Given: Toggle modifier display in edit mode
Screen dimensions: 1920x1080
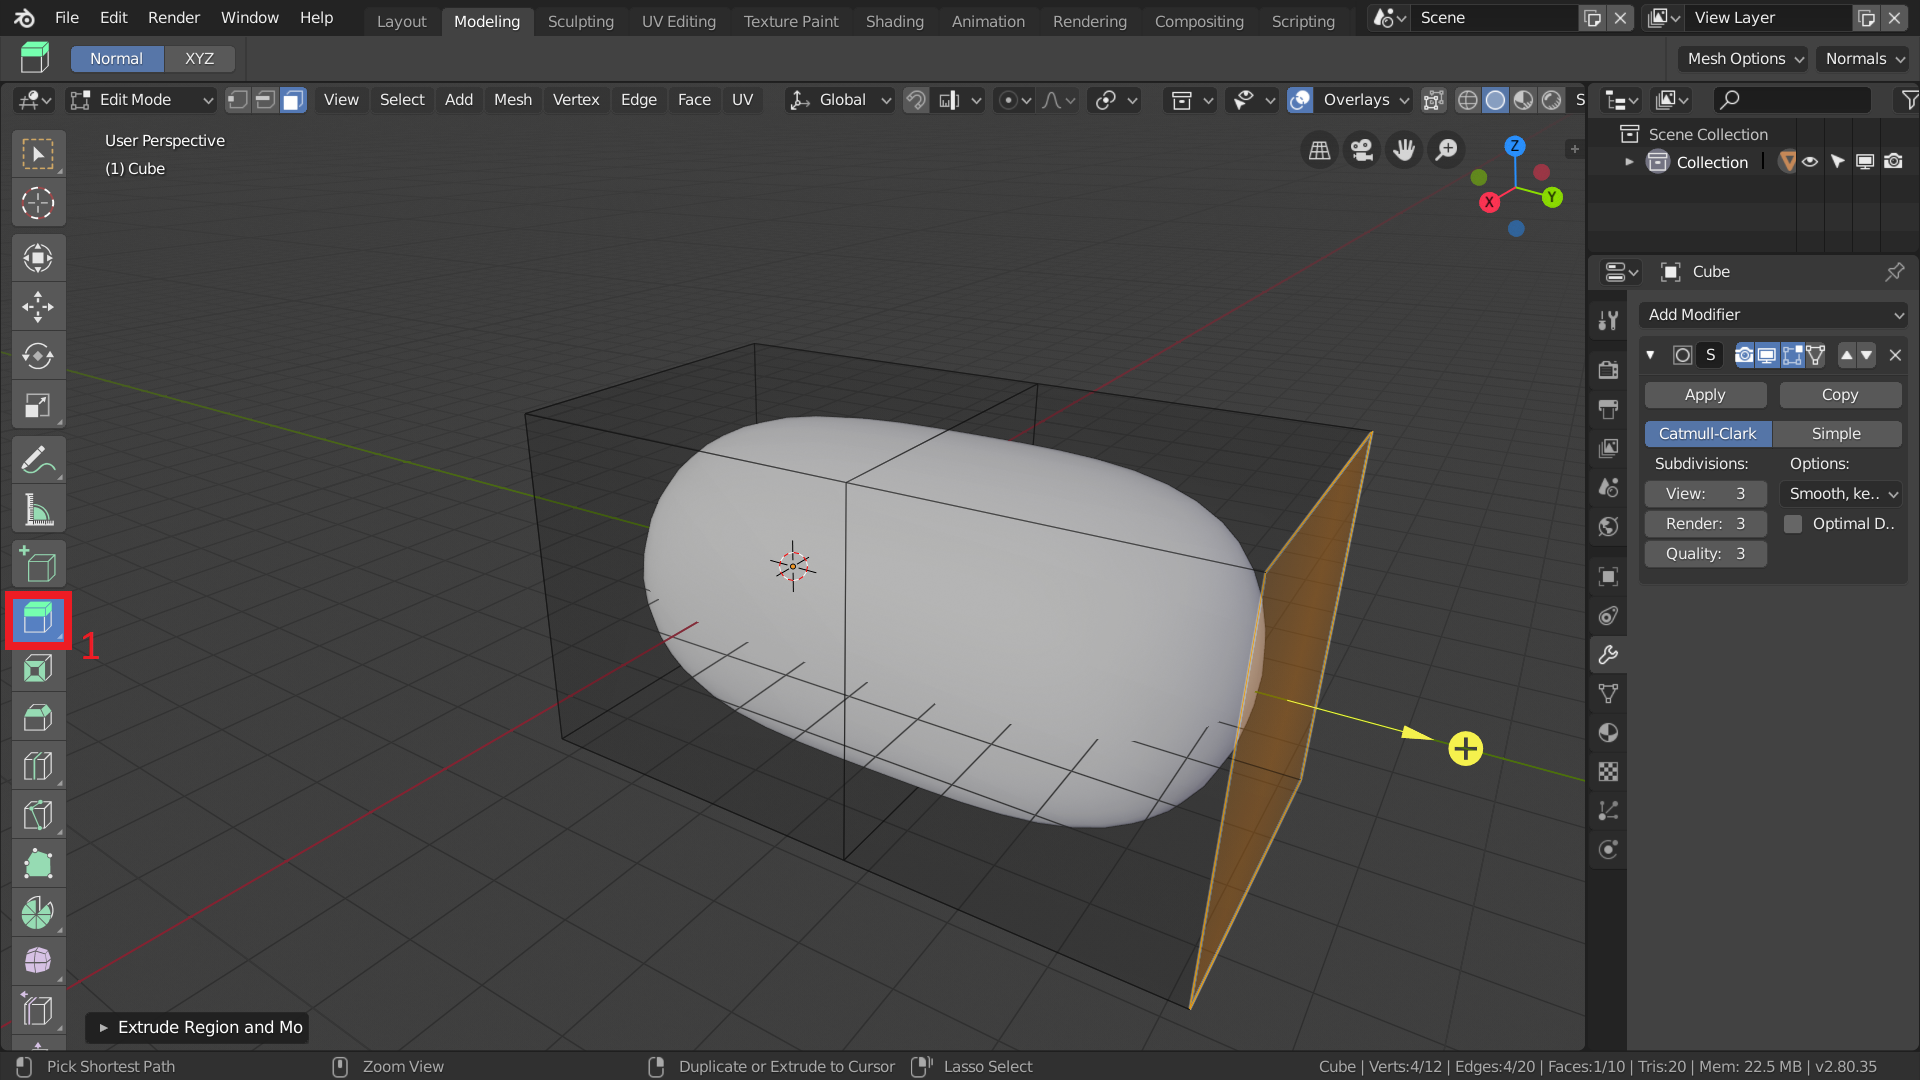Looking at the screenshot, I should (x=1792, y=355).
